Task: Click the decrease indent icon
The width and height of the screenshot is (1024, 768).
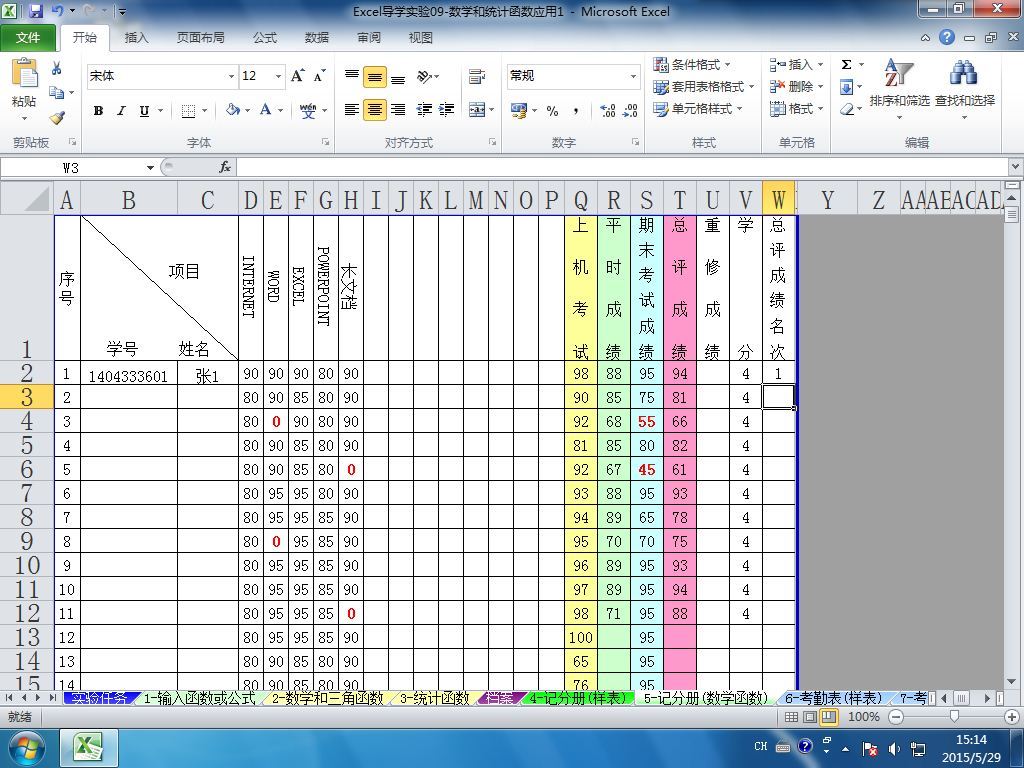Action: tap(424, 110)
